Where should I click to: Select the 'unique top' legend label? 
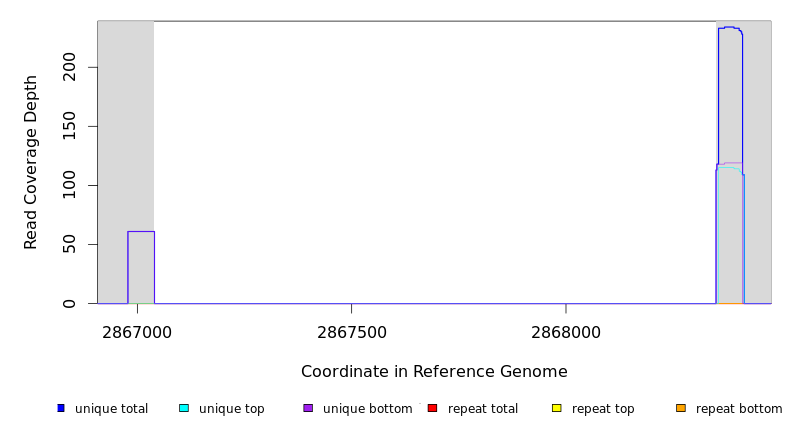pos(232,409)
